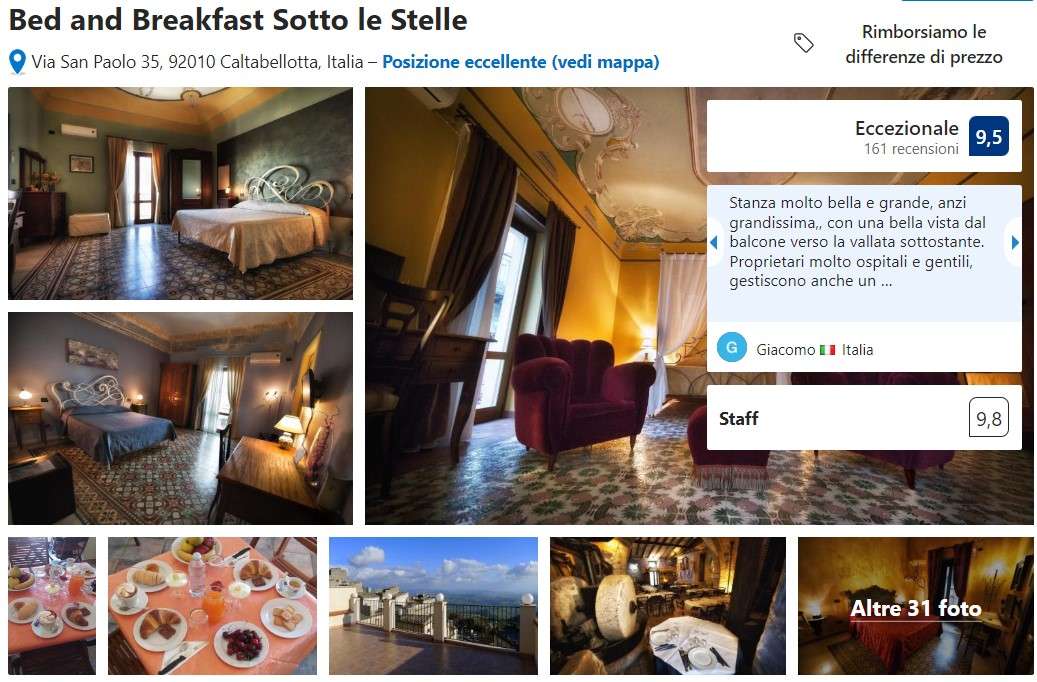
Task: Click Rimborsiamo le differenze di prezzo
Action: point(923,44)
